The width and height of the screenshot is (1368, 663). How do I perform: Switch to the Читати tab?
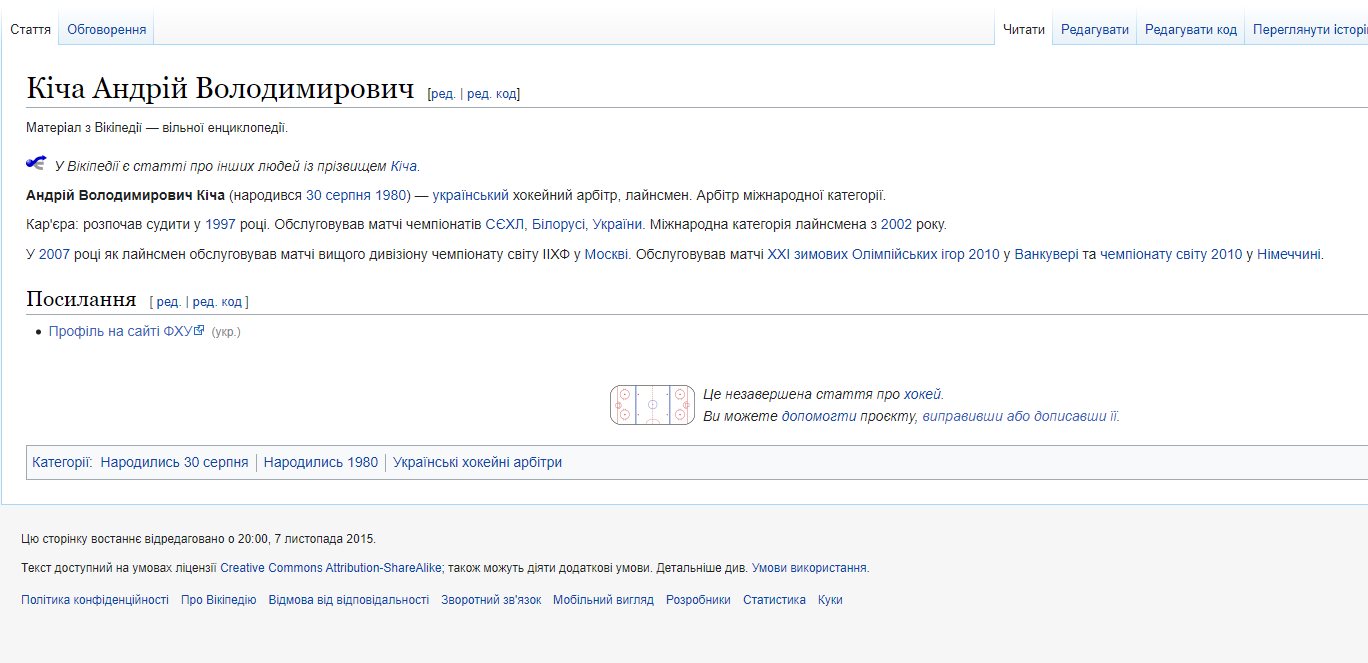1023,30
